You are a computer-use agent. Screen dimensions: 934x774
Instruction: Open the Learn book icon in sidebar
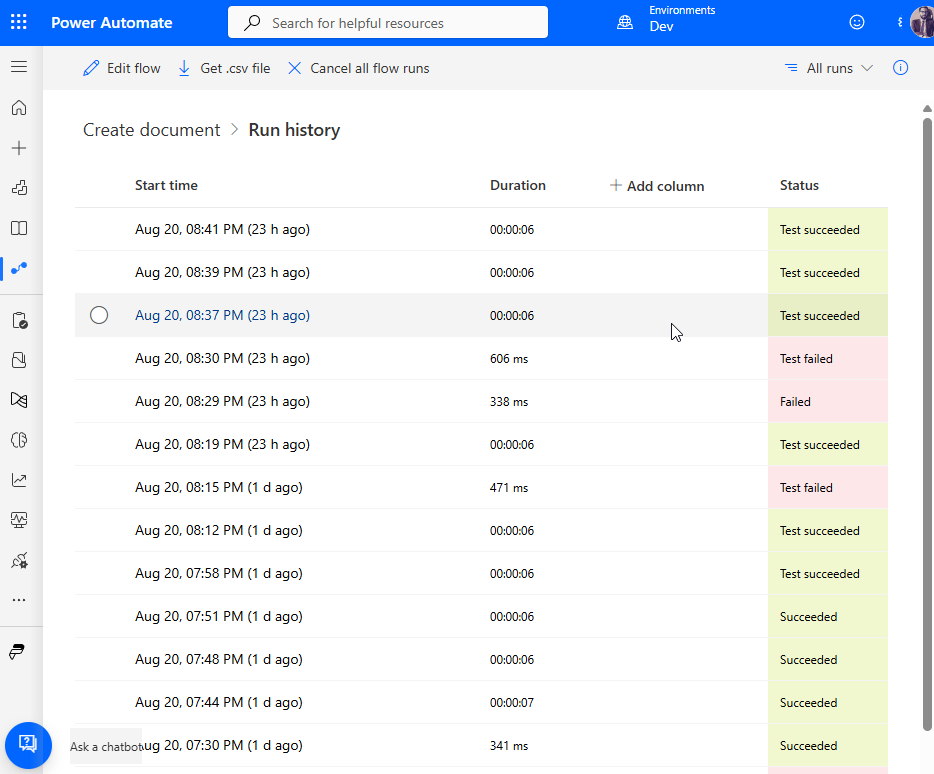pos(19,228)
